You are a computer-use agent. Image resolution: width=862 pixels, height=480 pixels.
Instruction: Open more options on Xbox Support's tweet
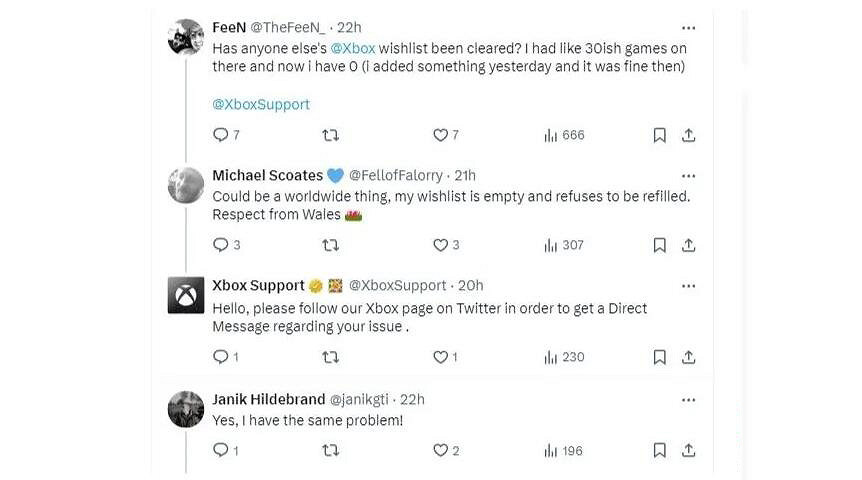[688, 286]
